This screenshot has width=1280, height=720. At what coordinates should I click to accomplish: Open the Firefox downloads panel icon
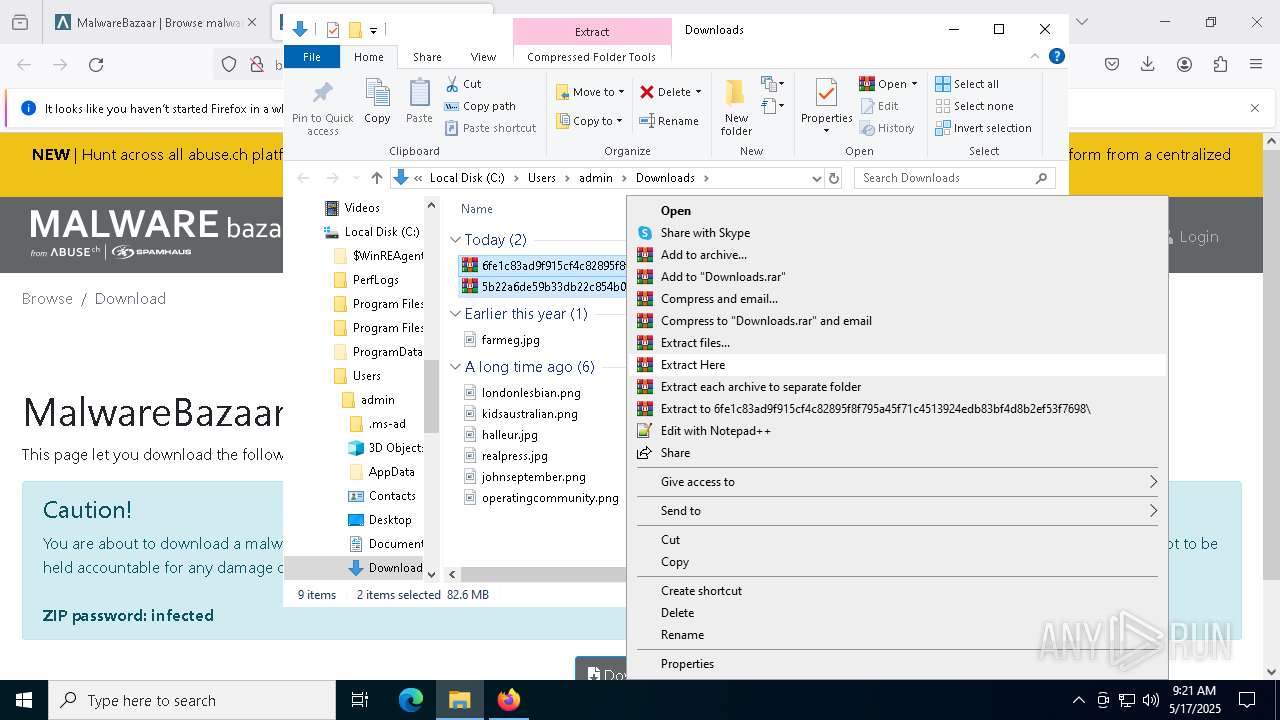(1148, 65)
